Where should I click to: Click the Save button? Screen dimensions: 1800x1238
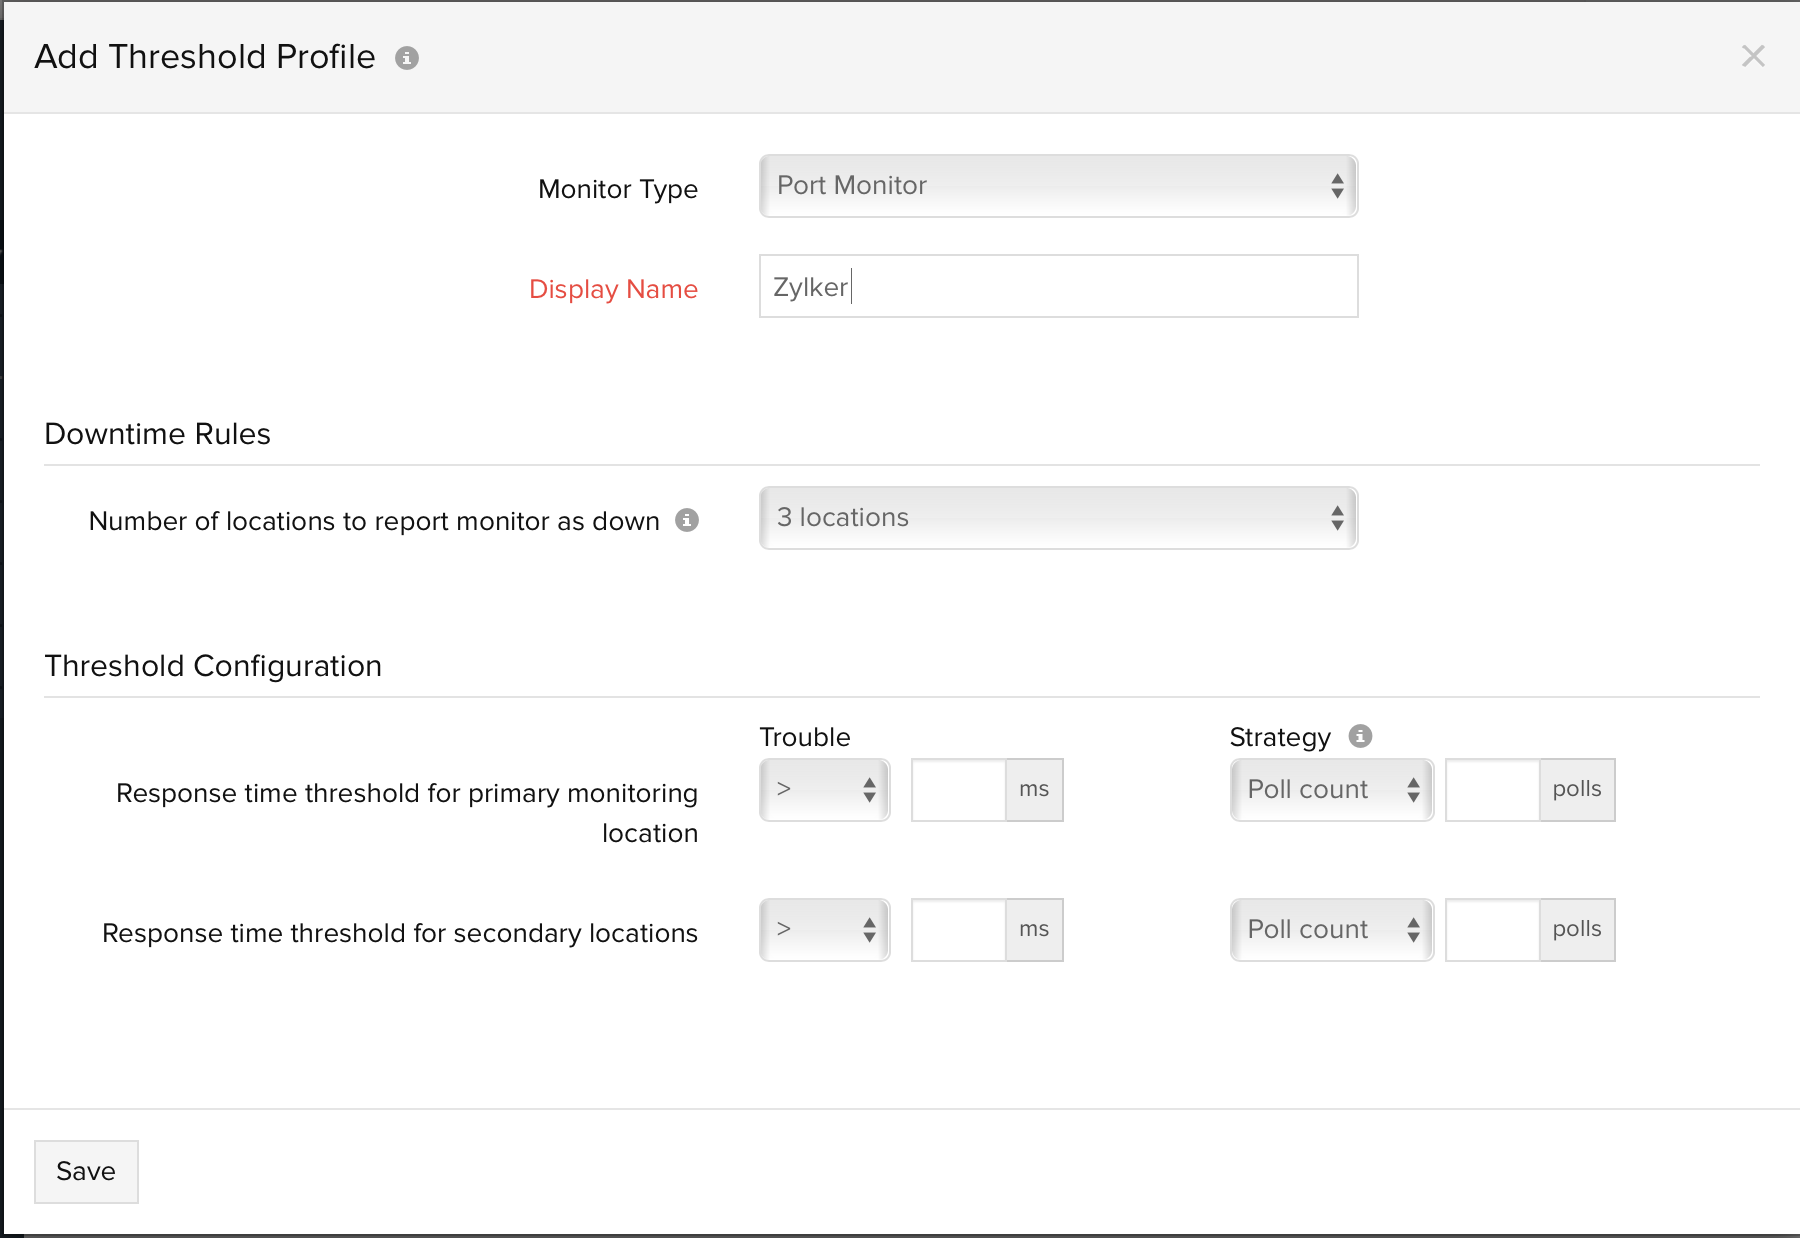pos(86,1172)
